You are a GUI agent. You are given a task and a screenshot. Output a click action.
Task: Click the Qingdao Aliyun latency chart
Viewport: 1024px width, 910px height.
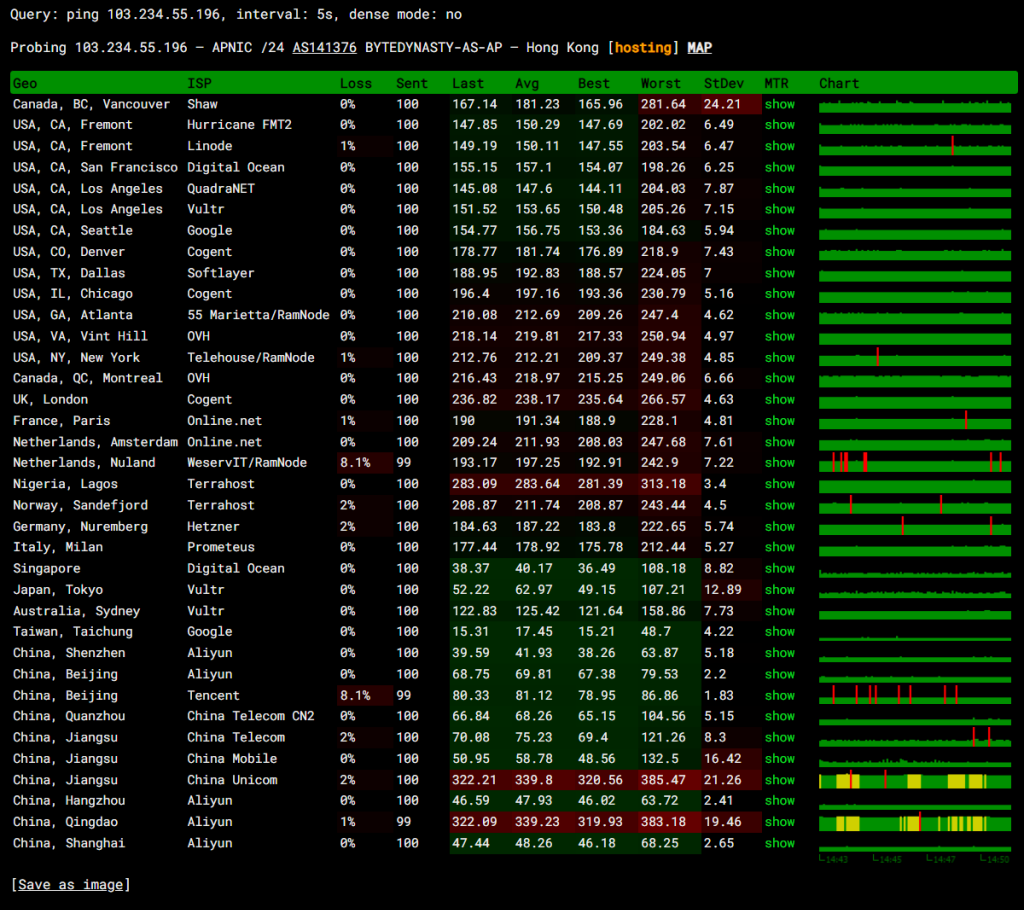point(915,822)
